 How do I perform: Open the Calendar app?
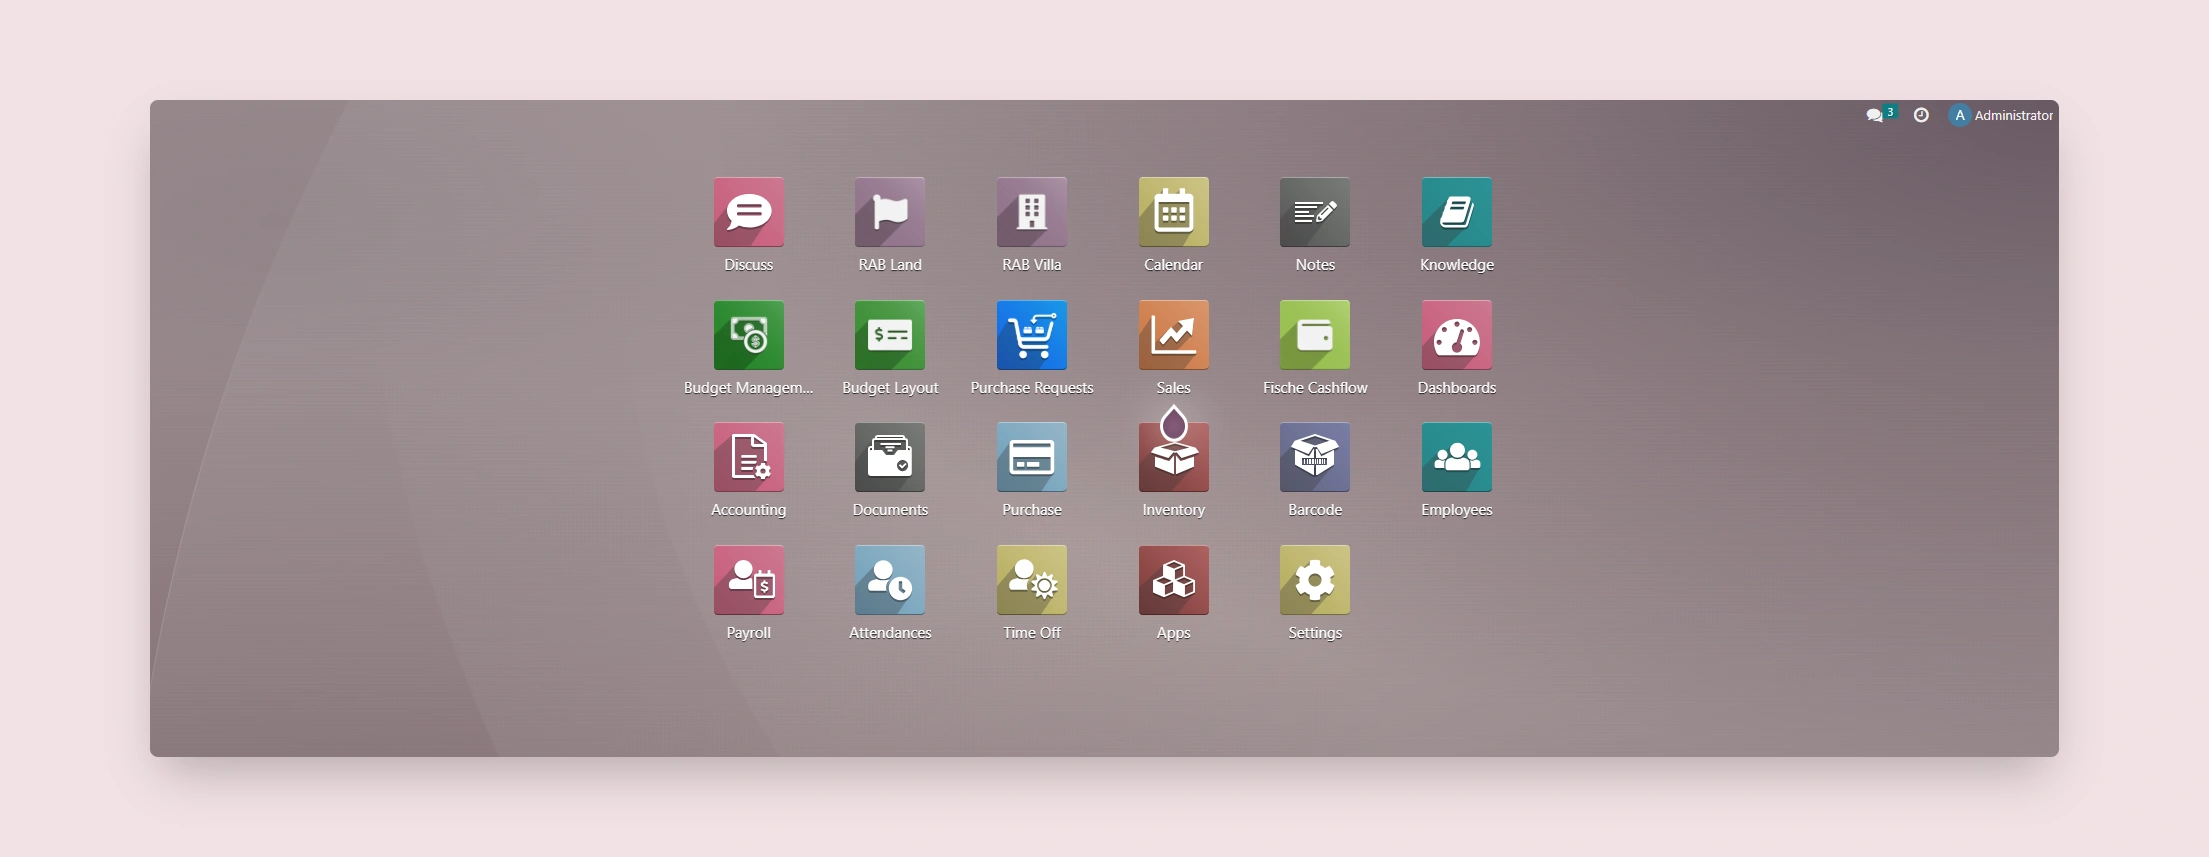(x=1173, y=212)
